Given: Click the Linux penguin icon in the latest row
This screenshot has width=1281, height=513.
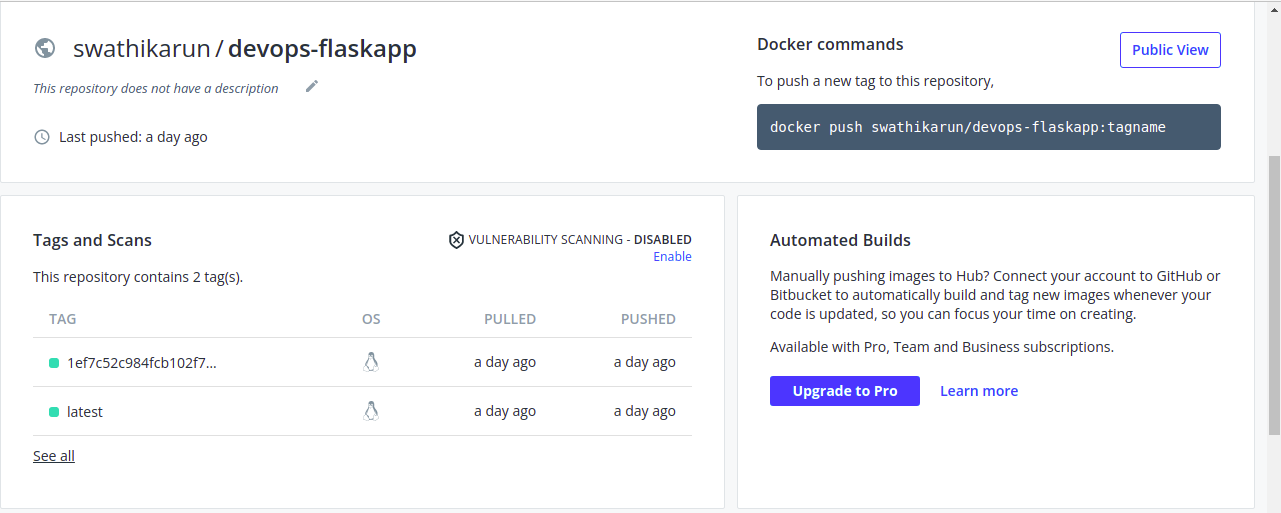Looking at the screenshot, I should (371, 411).
